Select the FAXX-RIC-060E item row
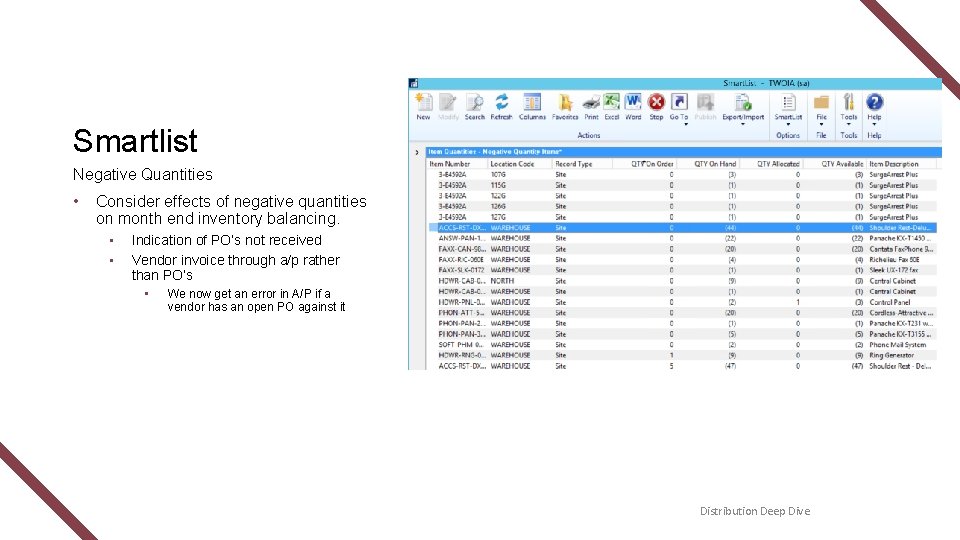The width and height of the screenshot is (960, 540). pyautogui.click(x=682, y=260)
